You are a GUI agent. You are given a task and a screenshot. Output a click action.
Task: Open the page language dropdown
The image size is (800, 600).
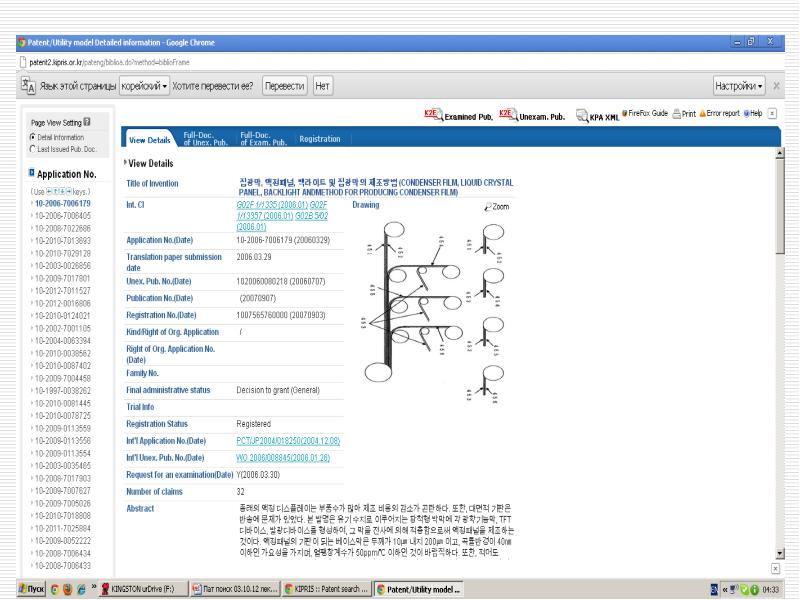(145, 87)
